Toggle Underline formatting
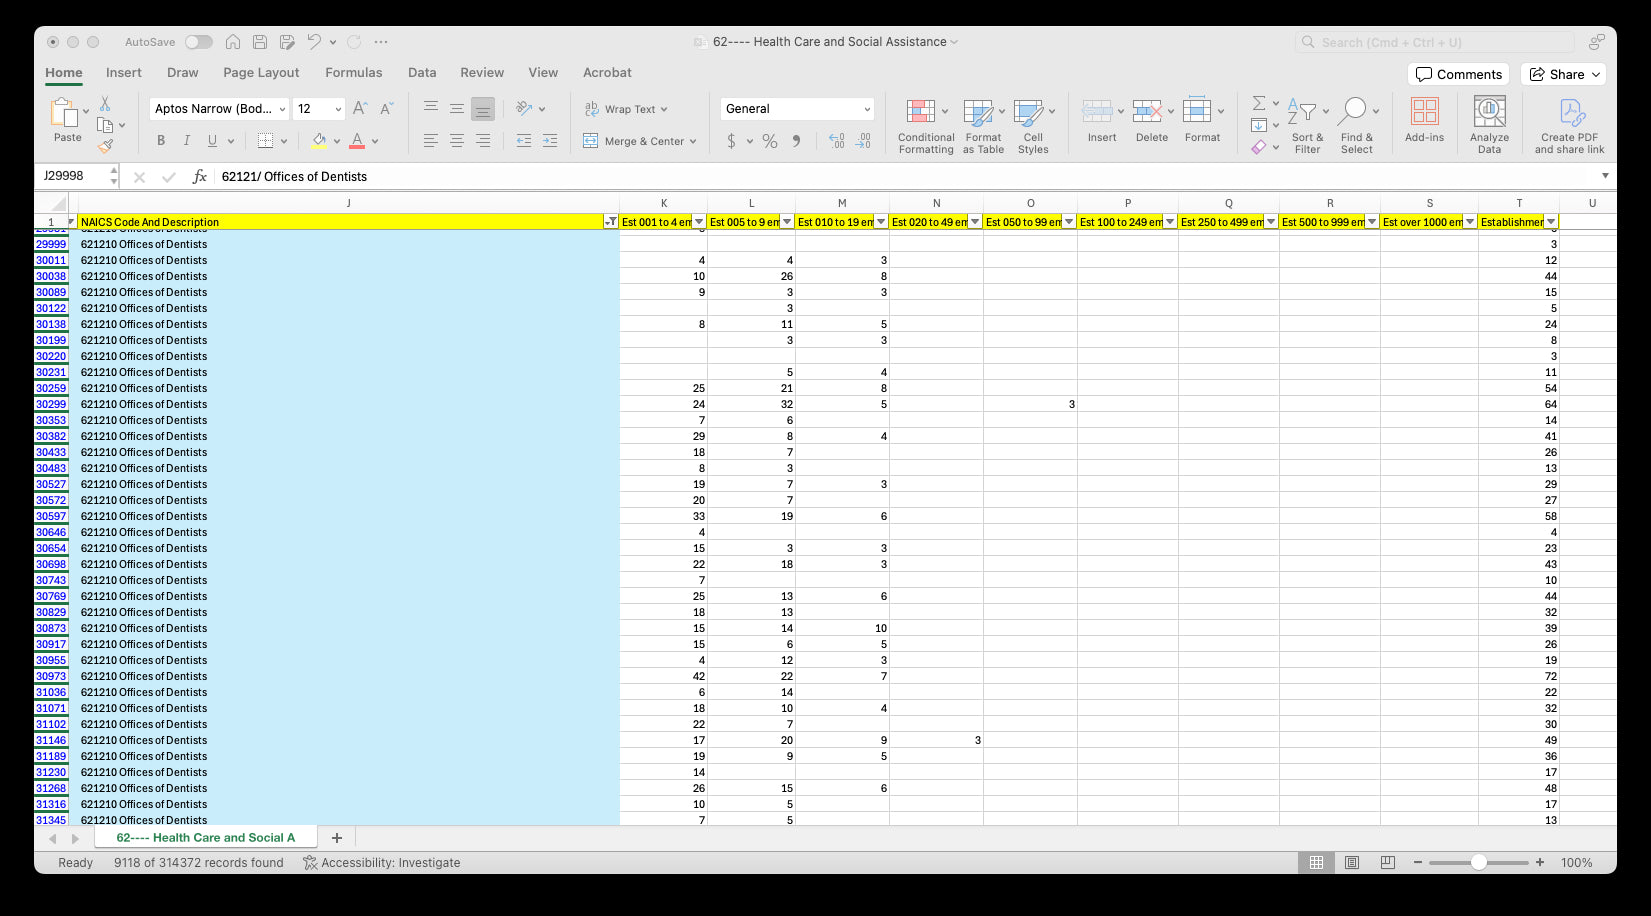Viewport: 1651px width, 916px height. pos(212,141)
